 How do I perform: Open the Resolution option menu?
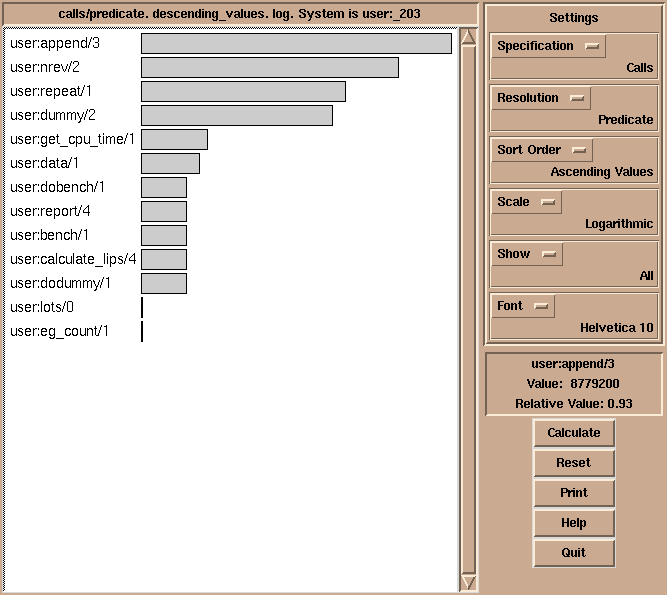pos(541,98)
